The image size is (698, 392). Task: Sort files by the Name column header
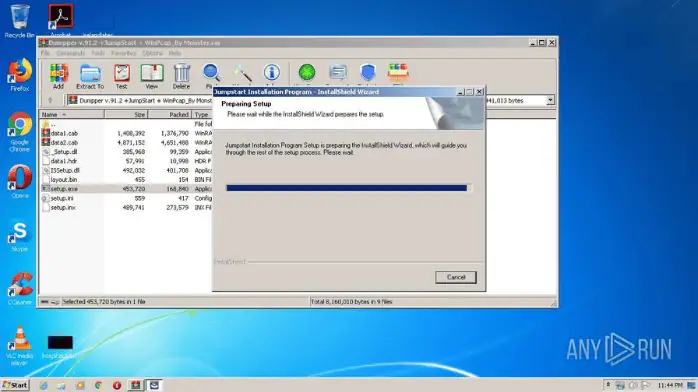coord(72,114)
